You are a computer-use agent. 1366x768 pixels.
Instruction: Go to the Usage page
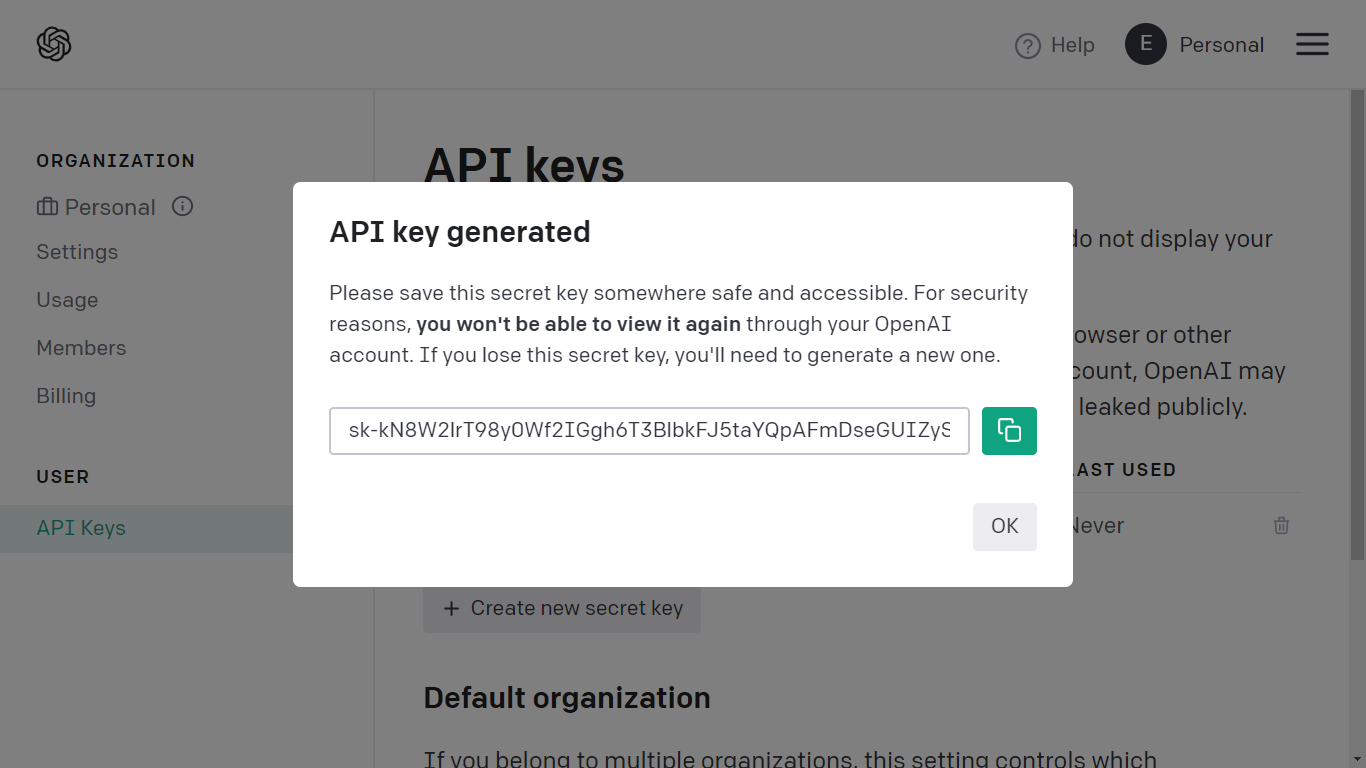[67, 300]
